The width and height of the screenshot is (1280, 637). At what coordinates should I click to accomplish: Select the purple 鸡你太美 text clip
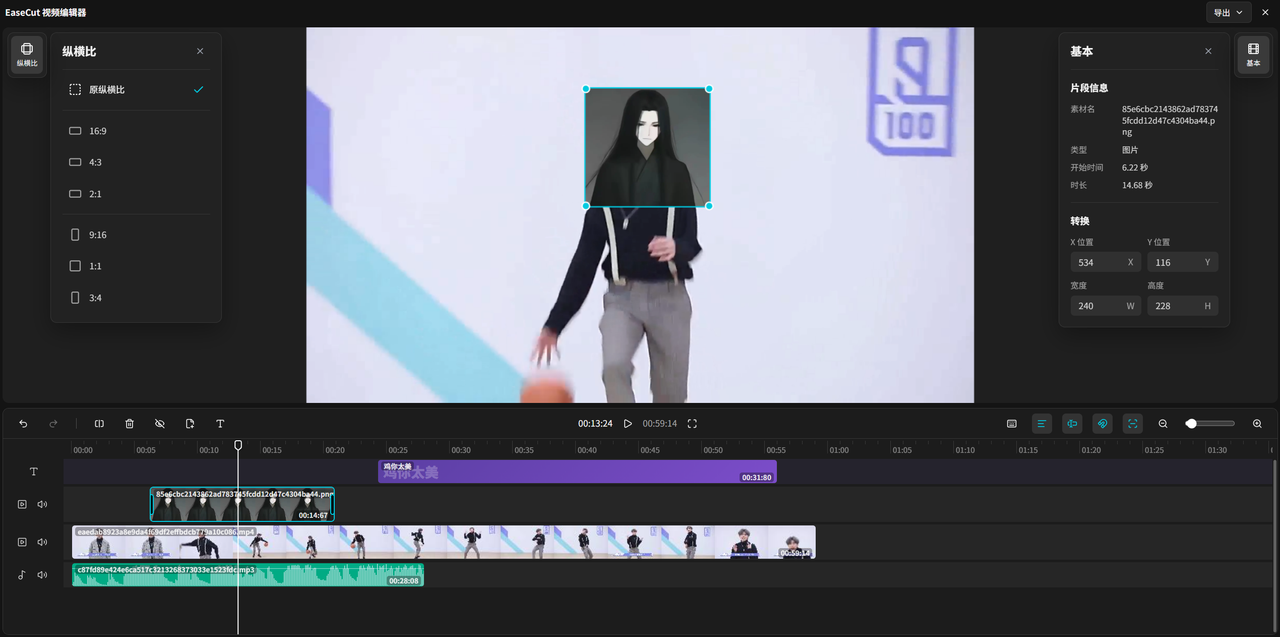tap(577, 471)
